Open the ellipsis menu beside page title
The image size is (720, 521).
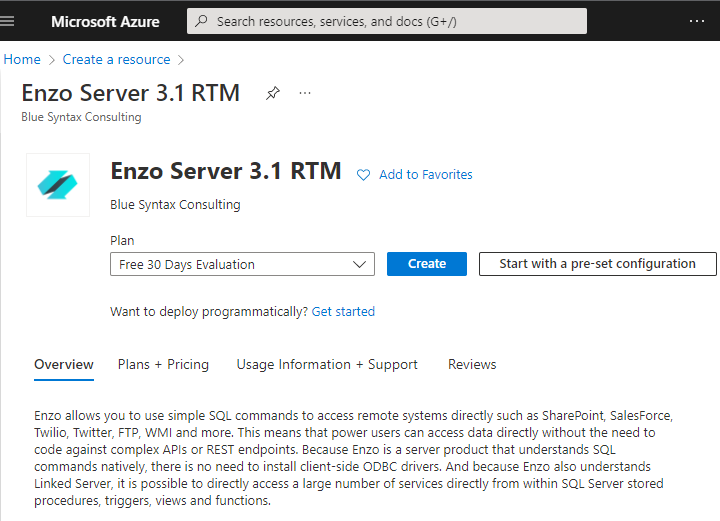(305, 93)
